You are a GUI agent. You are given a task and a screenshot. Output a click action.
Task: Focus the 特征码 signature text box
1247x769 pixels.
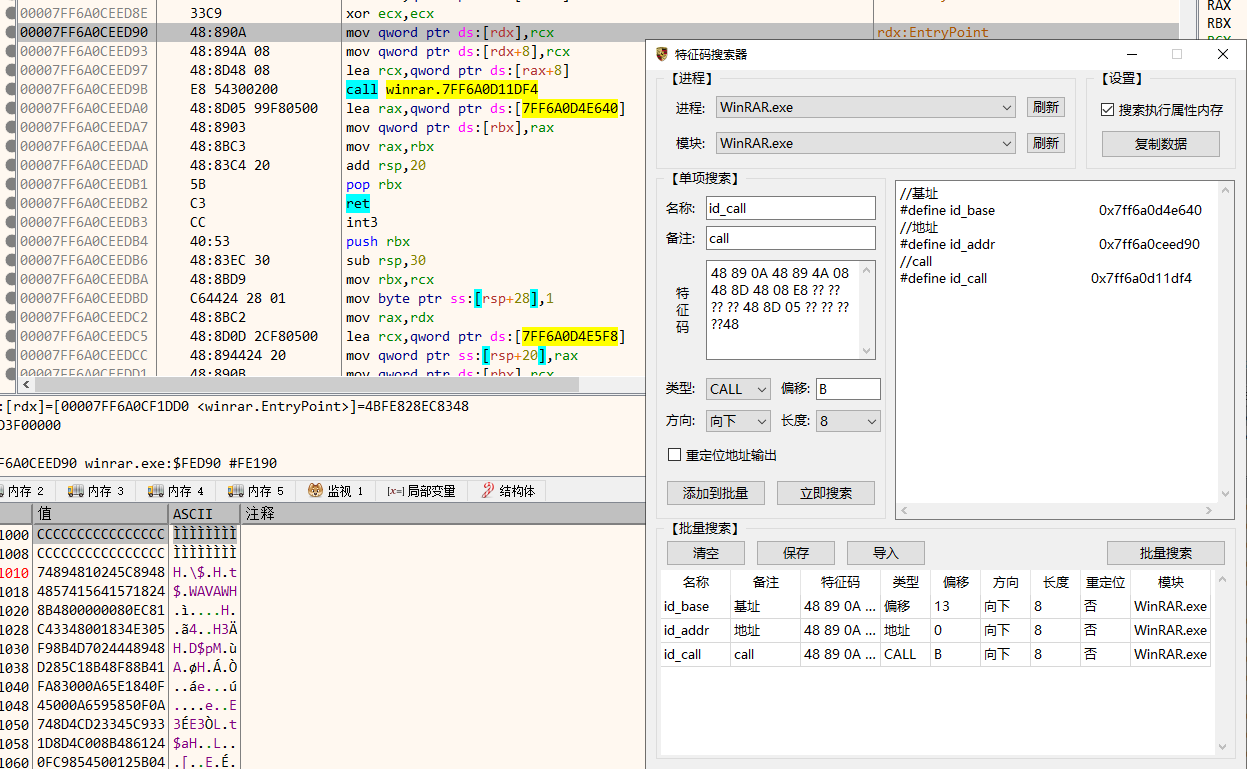(x=783, y=310)
